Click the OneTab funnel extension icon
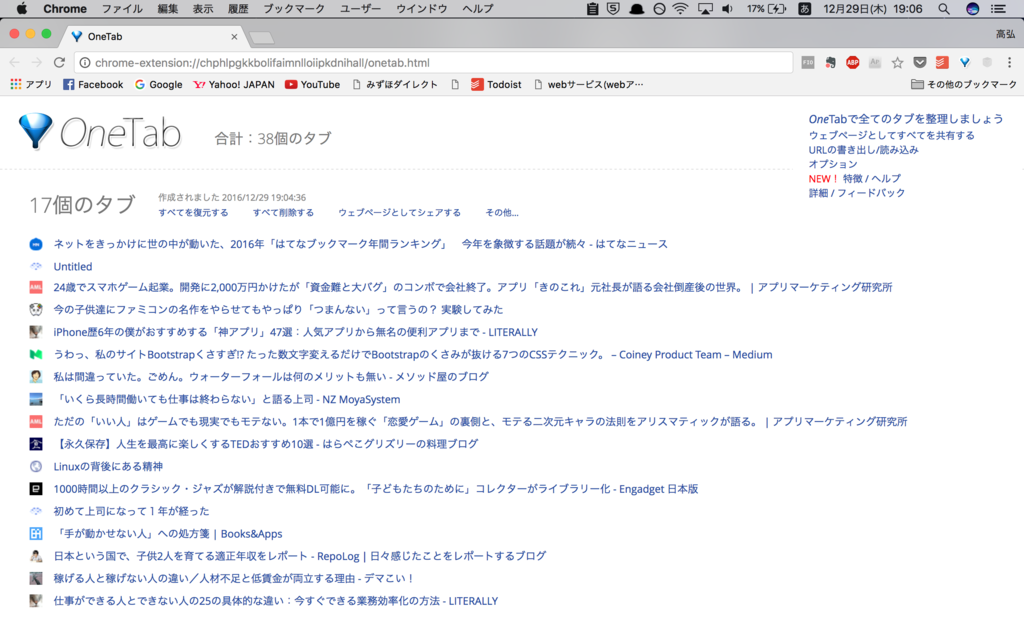 pos(965,63)
